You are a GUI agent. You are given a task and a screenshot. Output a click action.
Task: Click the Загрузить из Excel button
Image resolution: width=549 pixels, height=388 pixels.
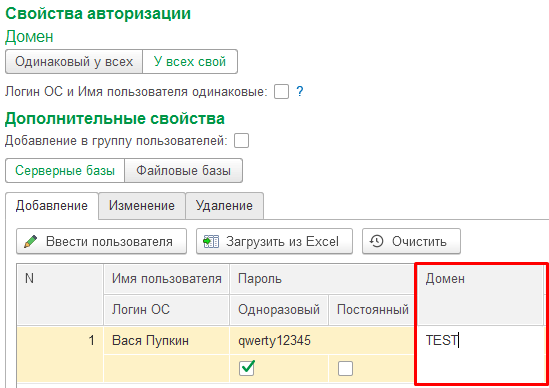coord(274,241)
